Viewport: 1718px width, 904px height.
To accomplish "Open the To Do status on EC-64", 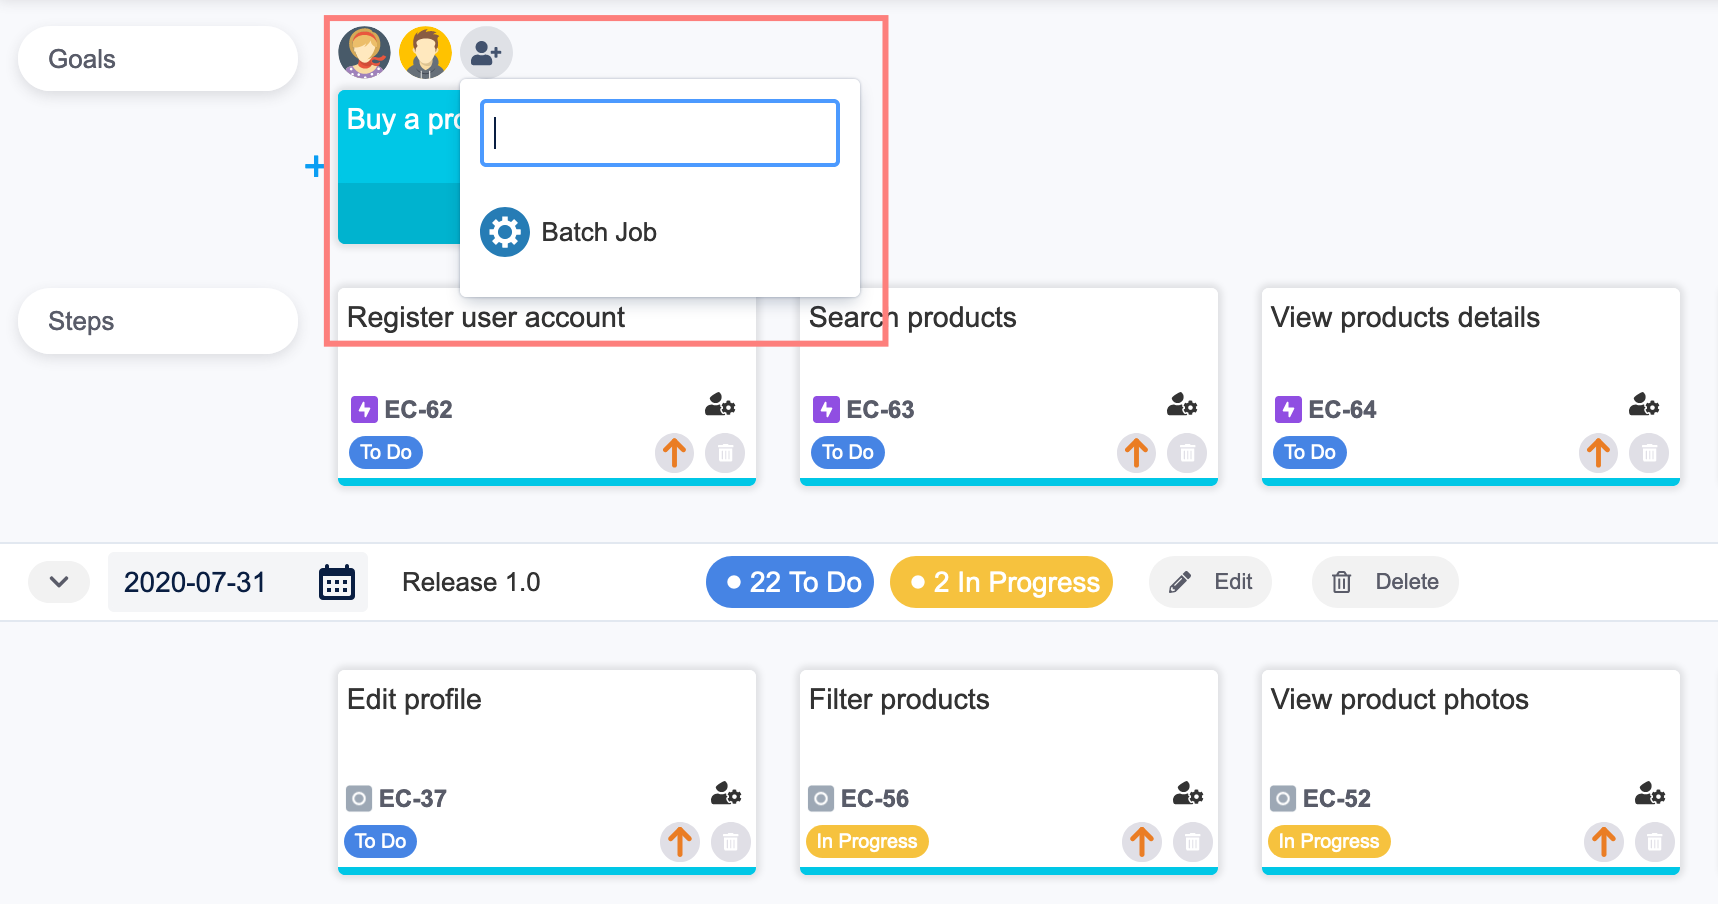I will [1309, 452].
